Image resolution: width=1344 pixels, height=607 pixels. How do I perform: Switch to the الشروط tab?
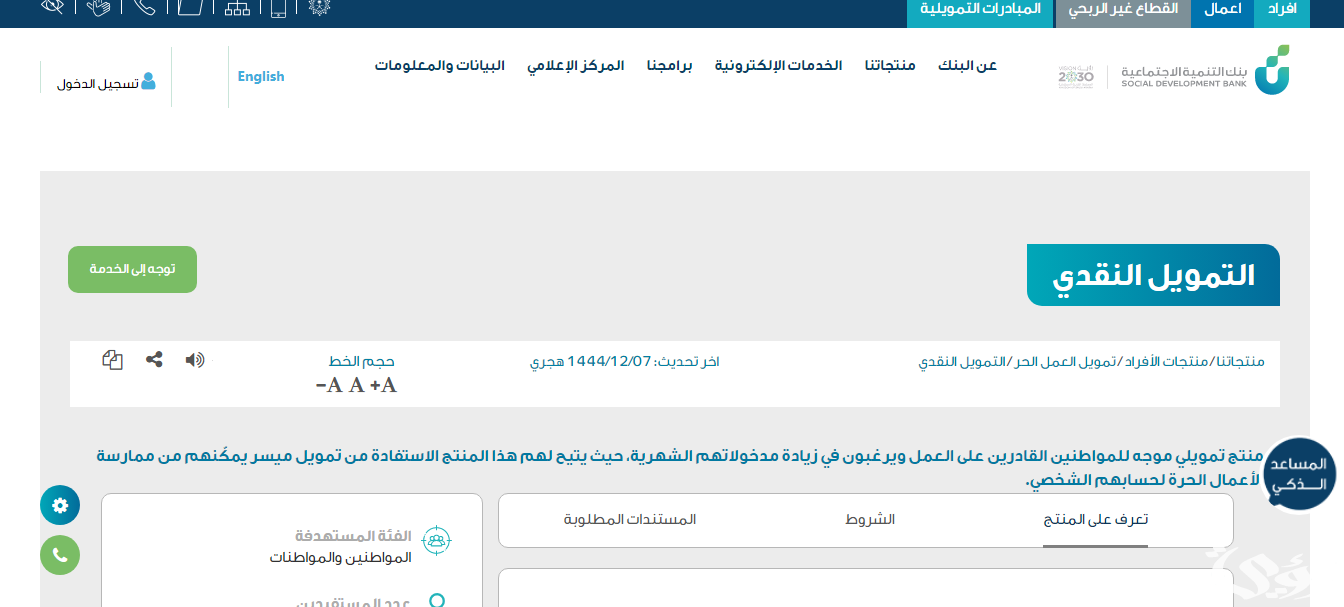coord(870,520)
